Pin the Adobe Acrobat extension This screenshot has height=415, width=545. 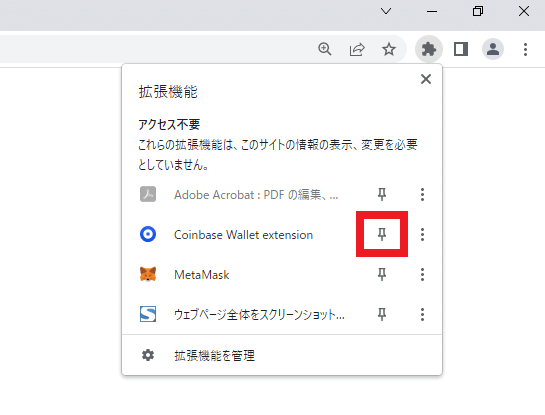point(382,194)
